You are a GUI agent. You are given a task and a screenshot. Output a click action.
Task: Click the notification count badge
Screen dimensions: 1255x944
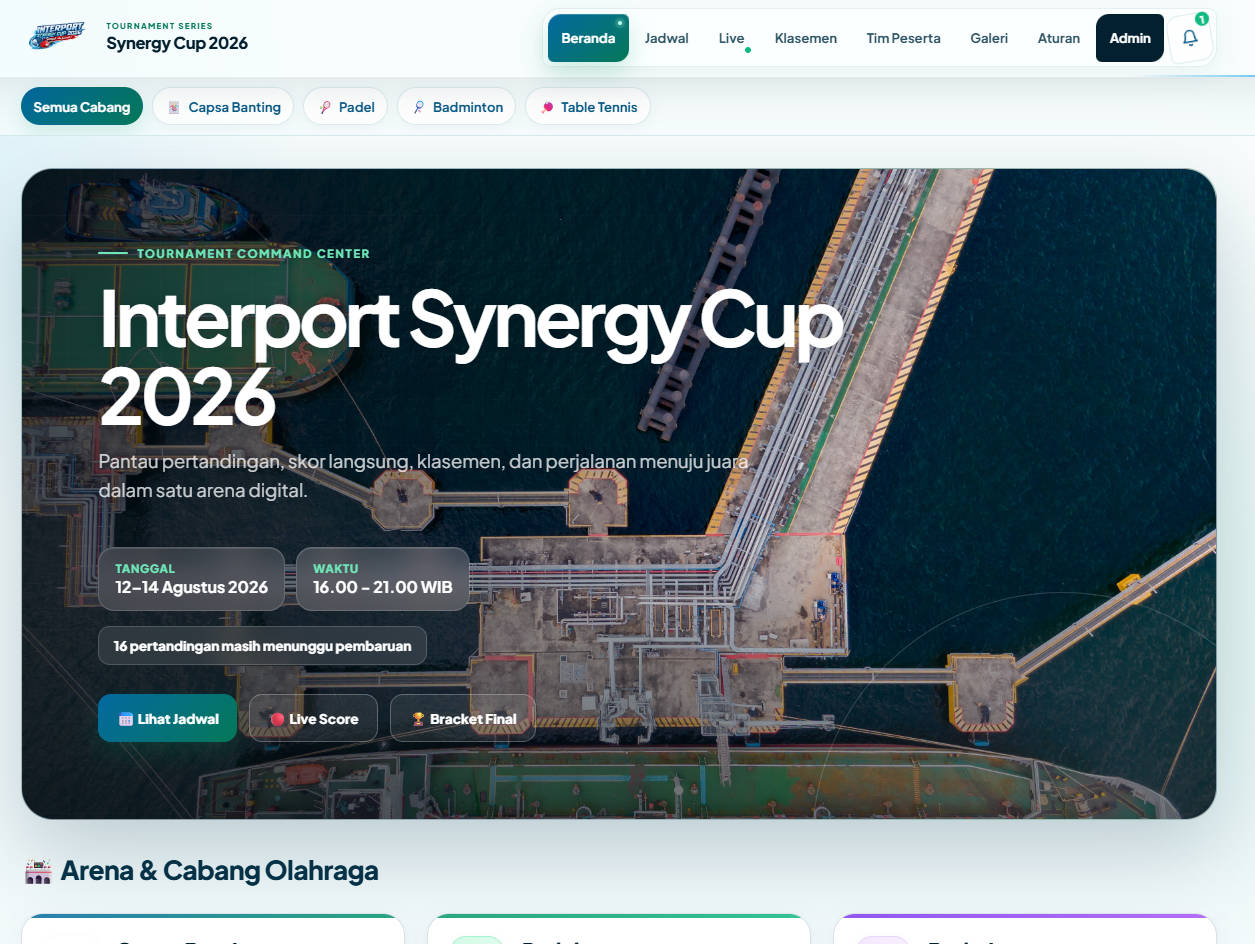[1201, 19]
